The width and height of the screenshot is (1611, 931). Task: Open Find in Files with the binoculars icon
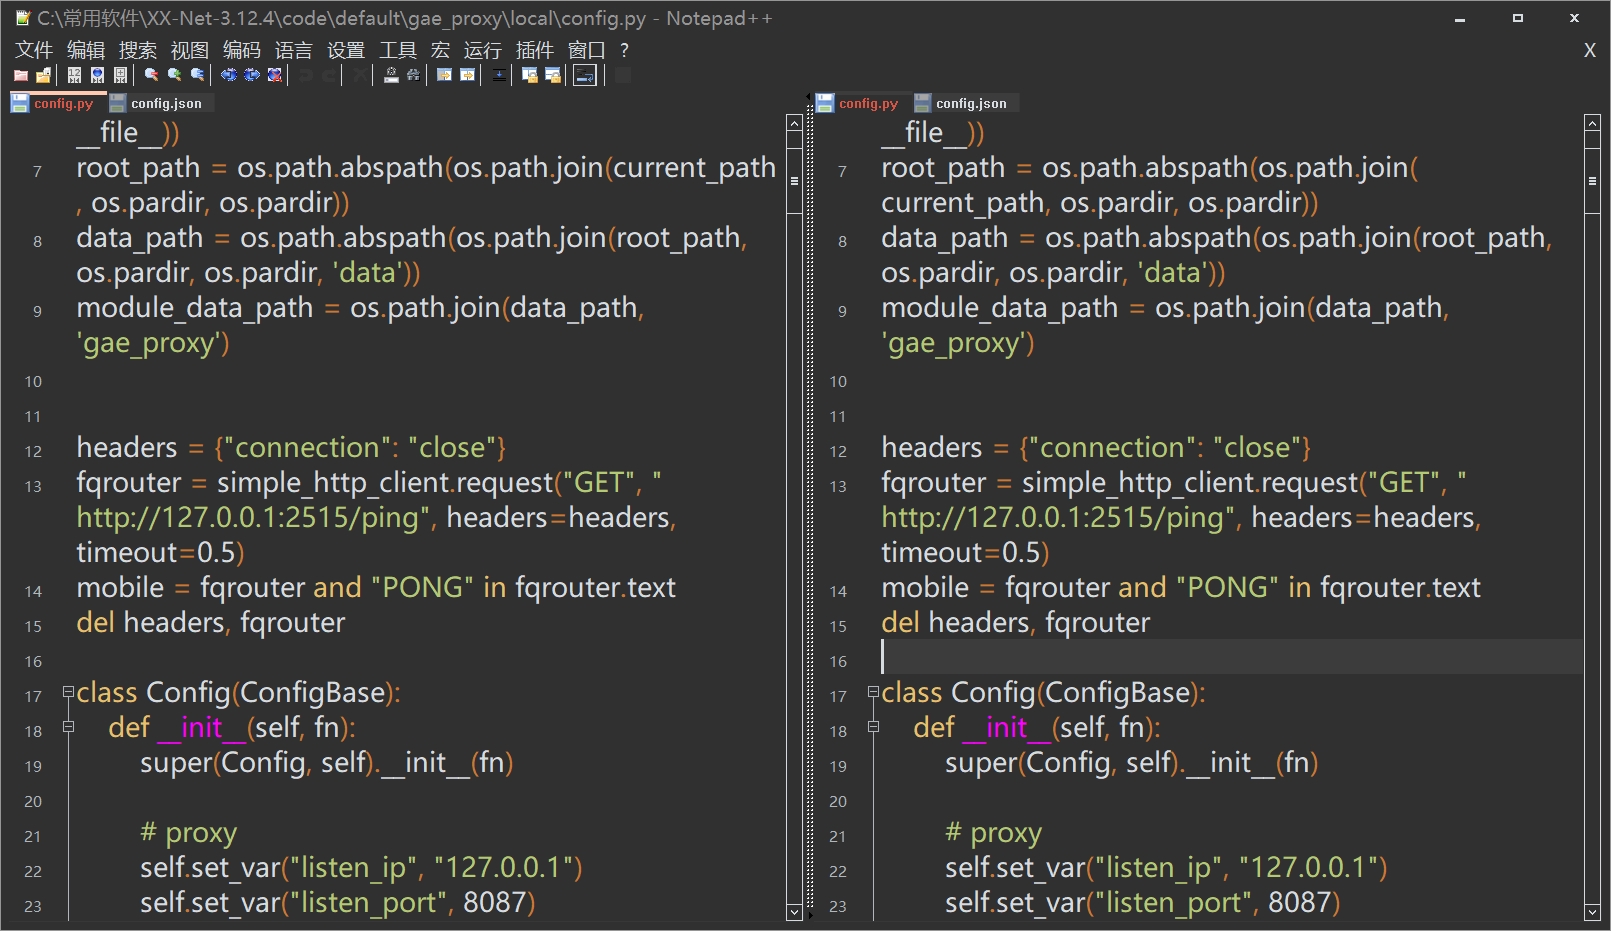[x=415, y=75]
